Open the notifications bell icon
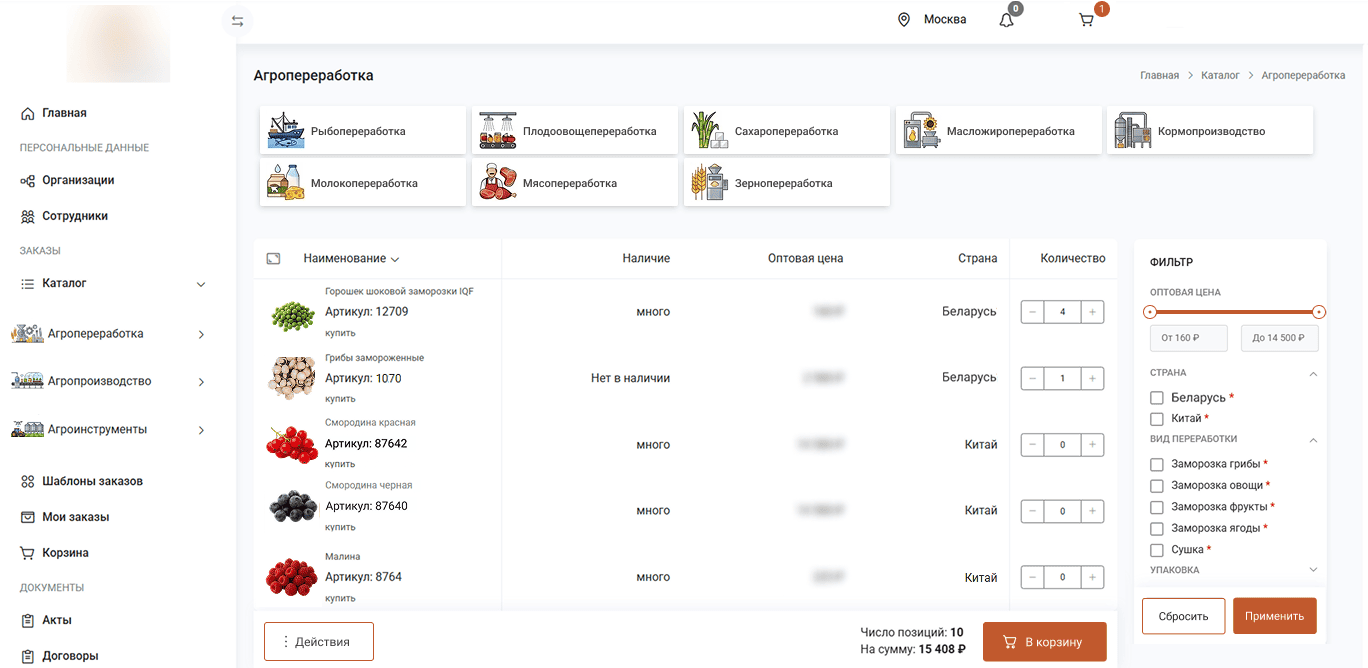 tap(1006, 20)
